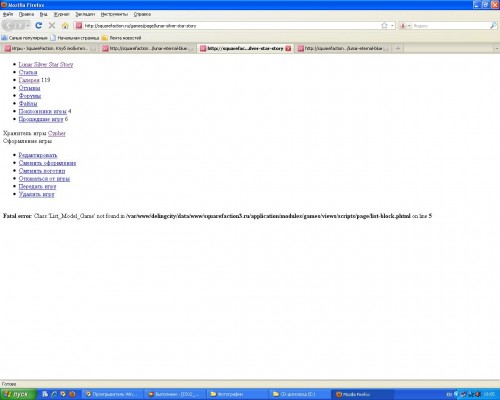Click the Удалить игру link

tap(36, 194)
